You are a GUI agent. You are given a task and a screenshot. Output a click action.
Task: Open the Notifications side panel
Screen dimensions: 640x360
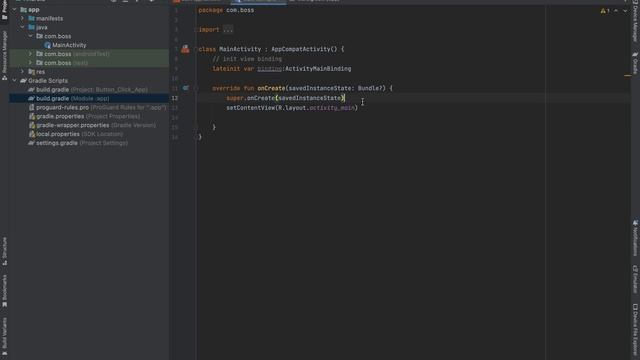[x=635, y=238]
